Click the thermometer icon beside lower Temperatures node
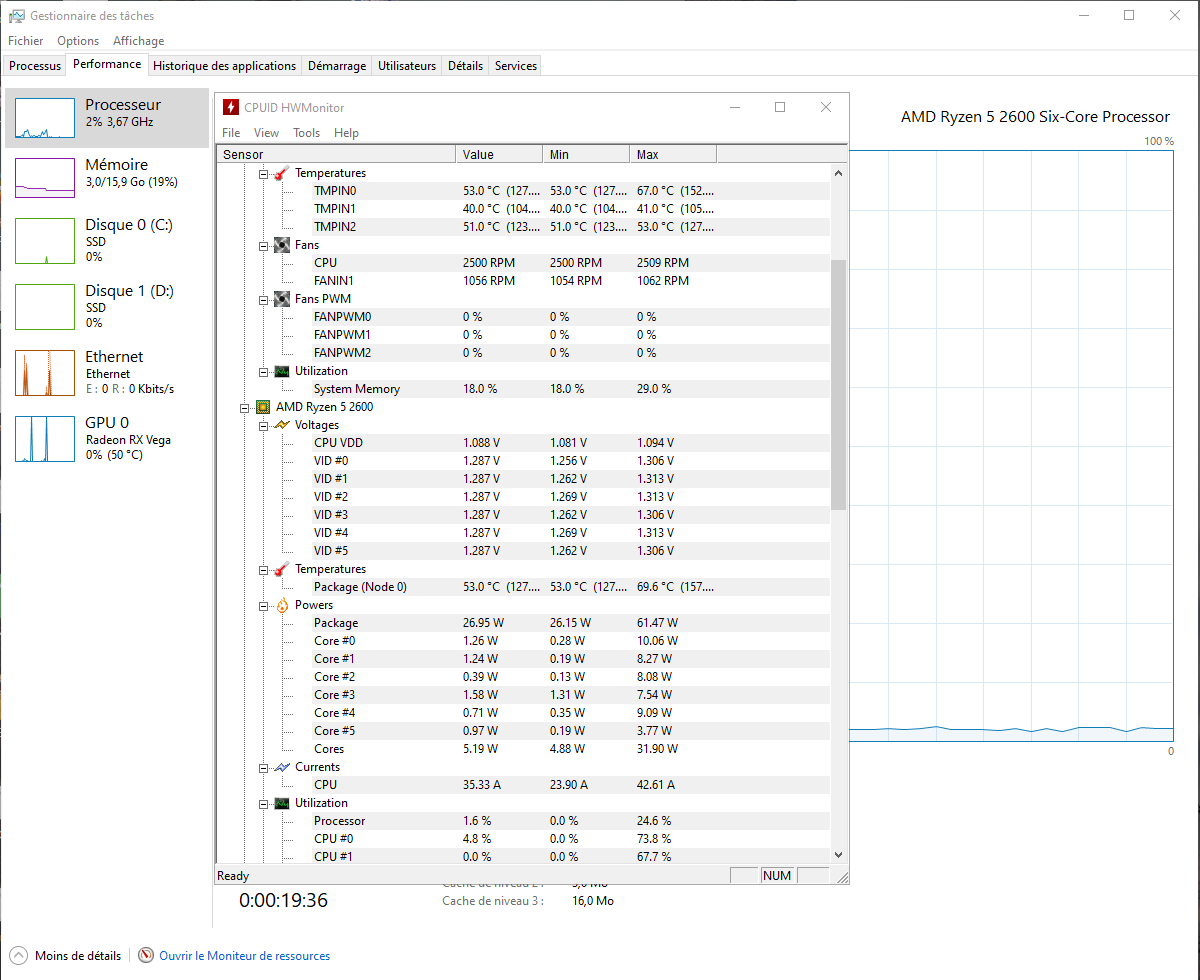The image size is (1200, 980). pos(282,569)
